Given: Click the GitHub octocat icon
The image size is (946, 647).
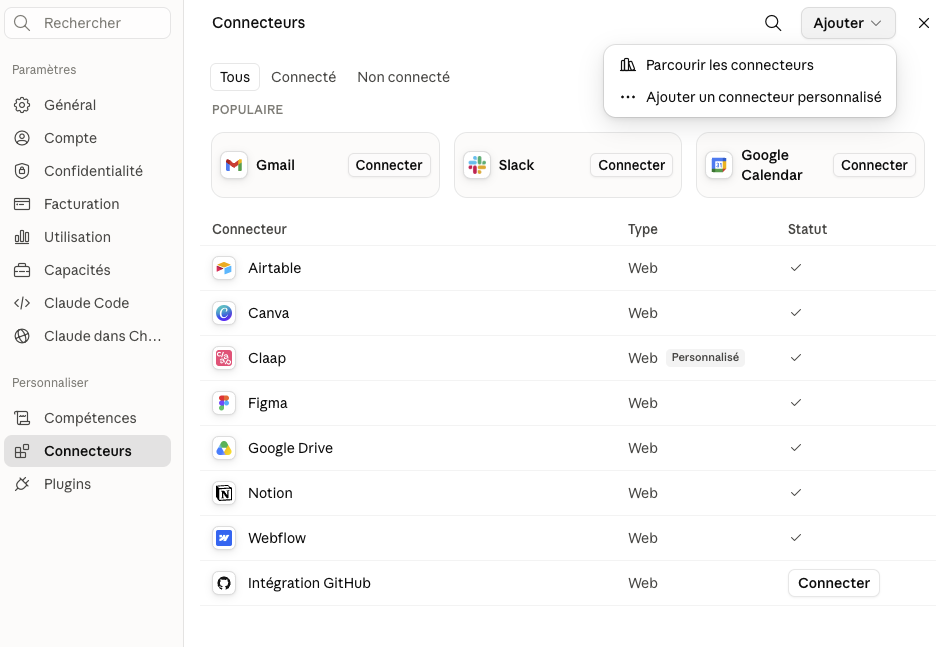Looking at the screenshot, I should [x=224, y=583].
